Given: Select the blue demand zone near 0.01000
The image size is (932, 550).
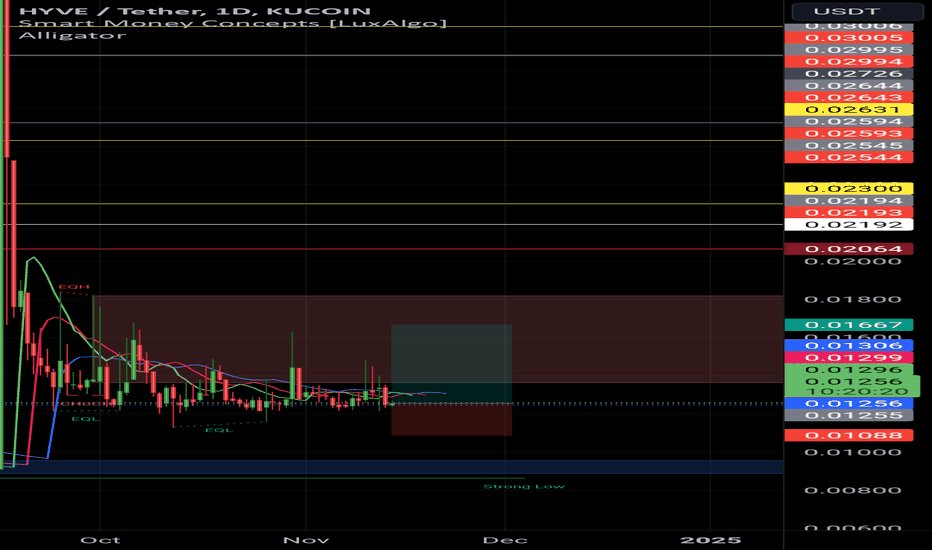Looking at the screenshot, I should tap(392, 467).
